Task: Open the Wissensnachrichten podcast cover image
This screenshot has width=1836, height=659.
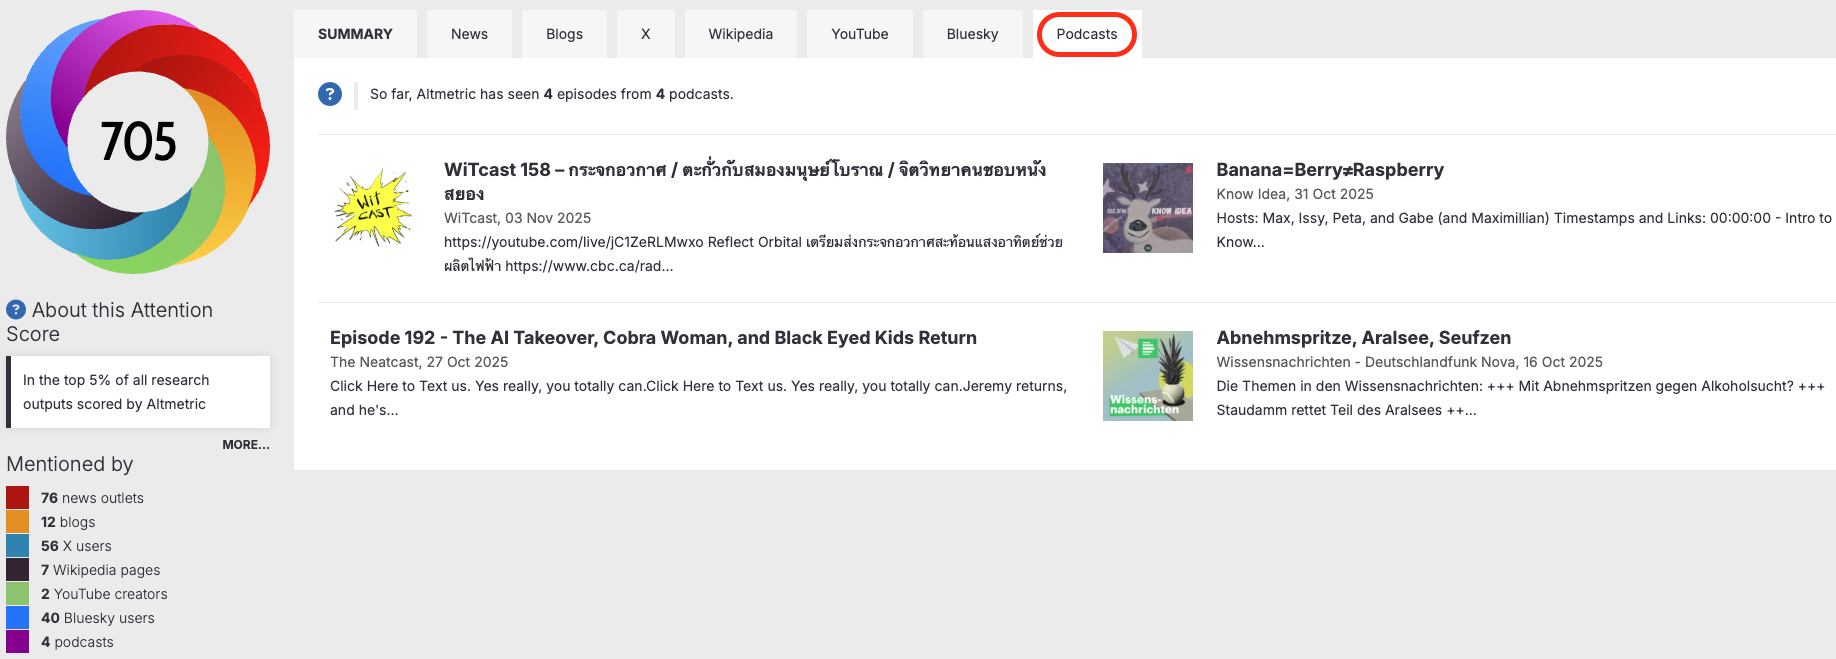Action: [1147, 376]
